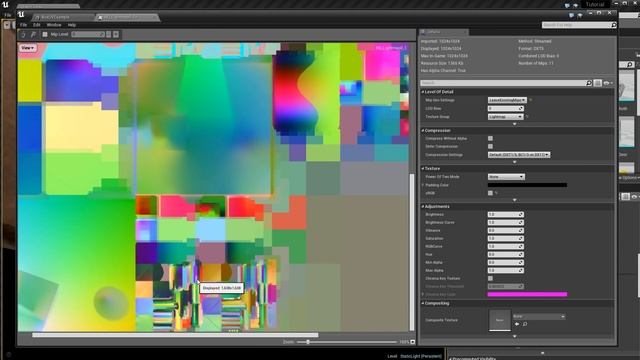Click the Brightness value field
This screenshot has width=640, height=360.
[x=505, y=215]
